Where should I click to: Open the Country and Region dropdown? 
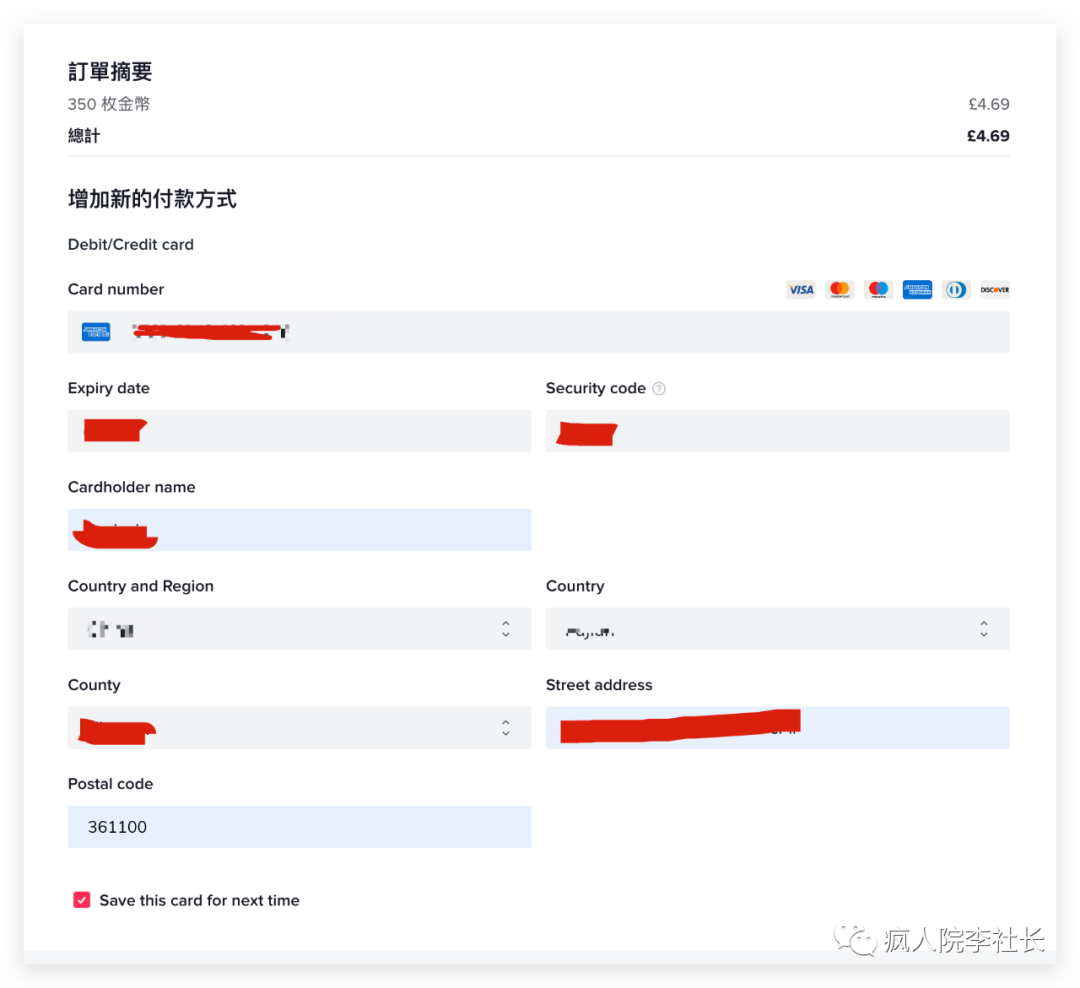pos(299,628)
